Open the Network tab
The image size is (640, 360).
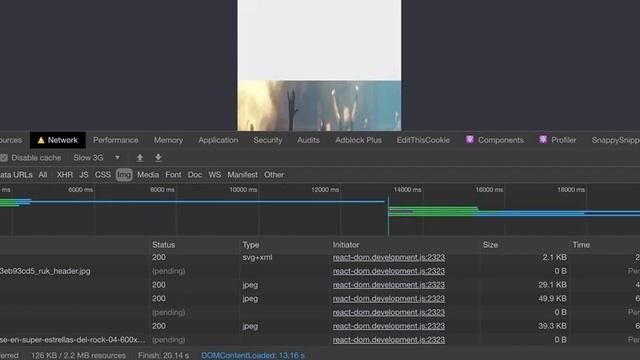click(58, 140)
